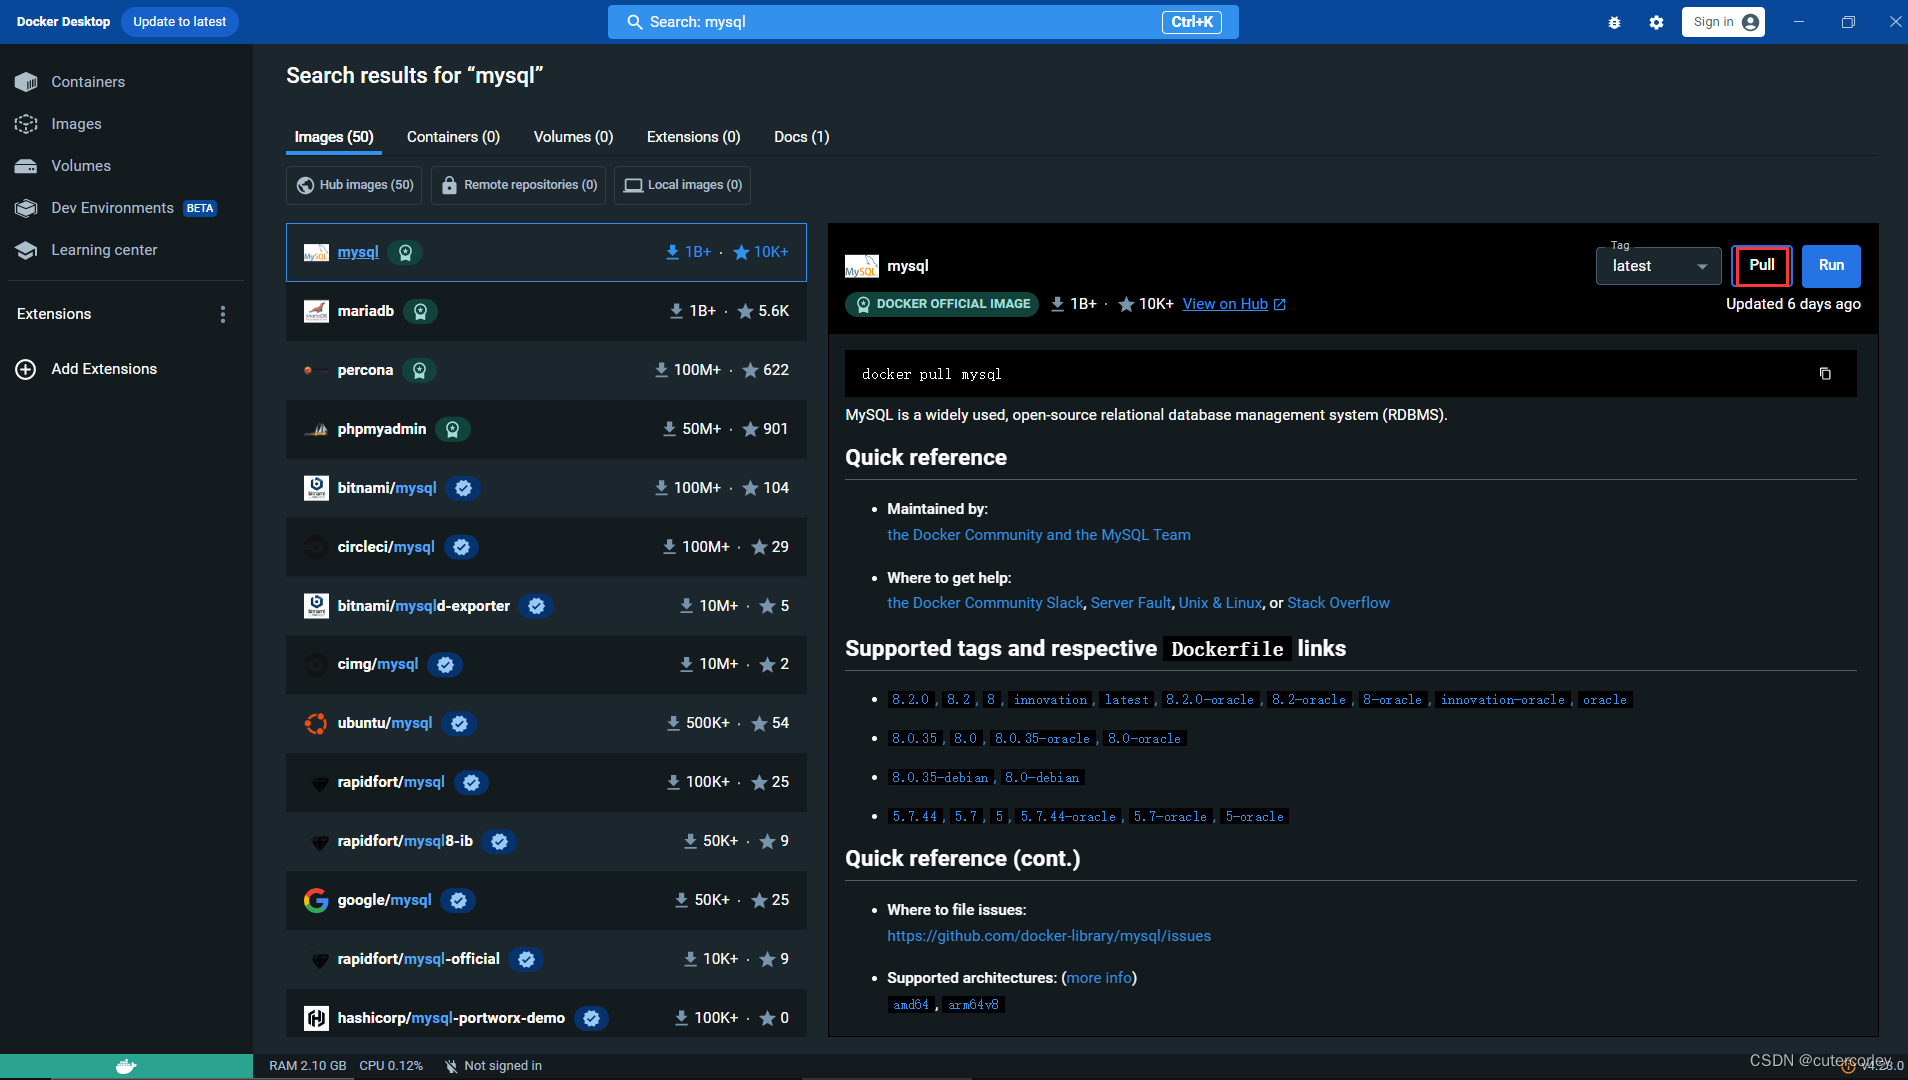The height and width of the screenshot is (1080, 1908).
Task: Open the amd64 architecture link
Action: [911, 1005]
